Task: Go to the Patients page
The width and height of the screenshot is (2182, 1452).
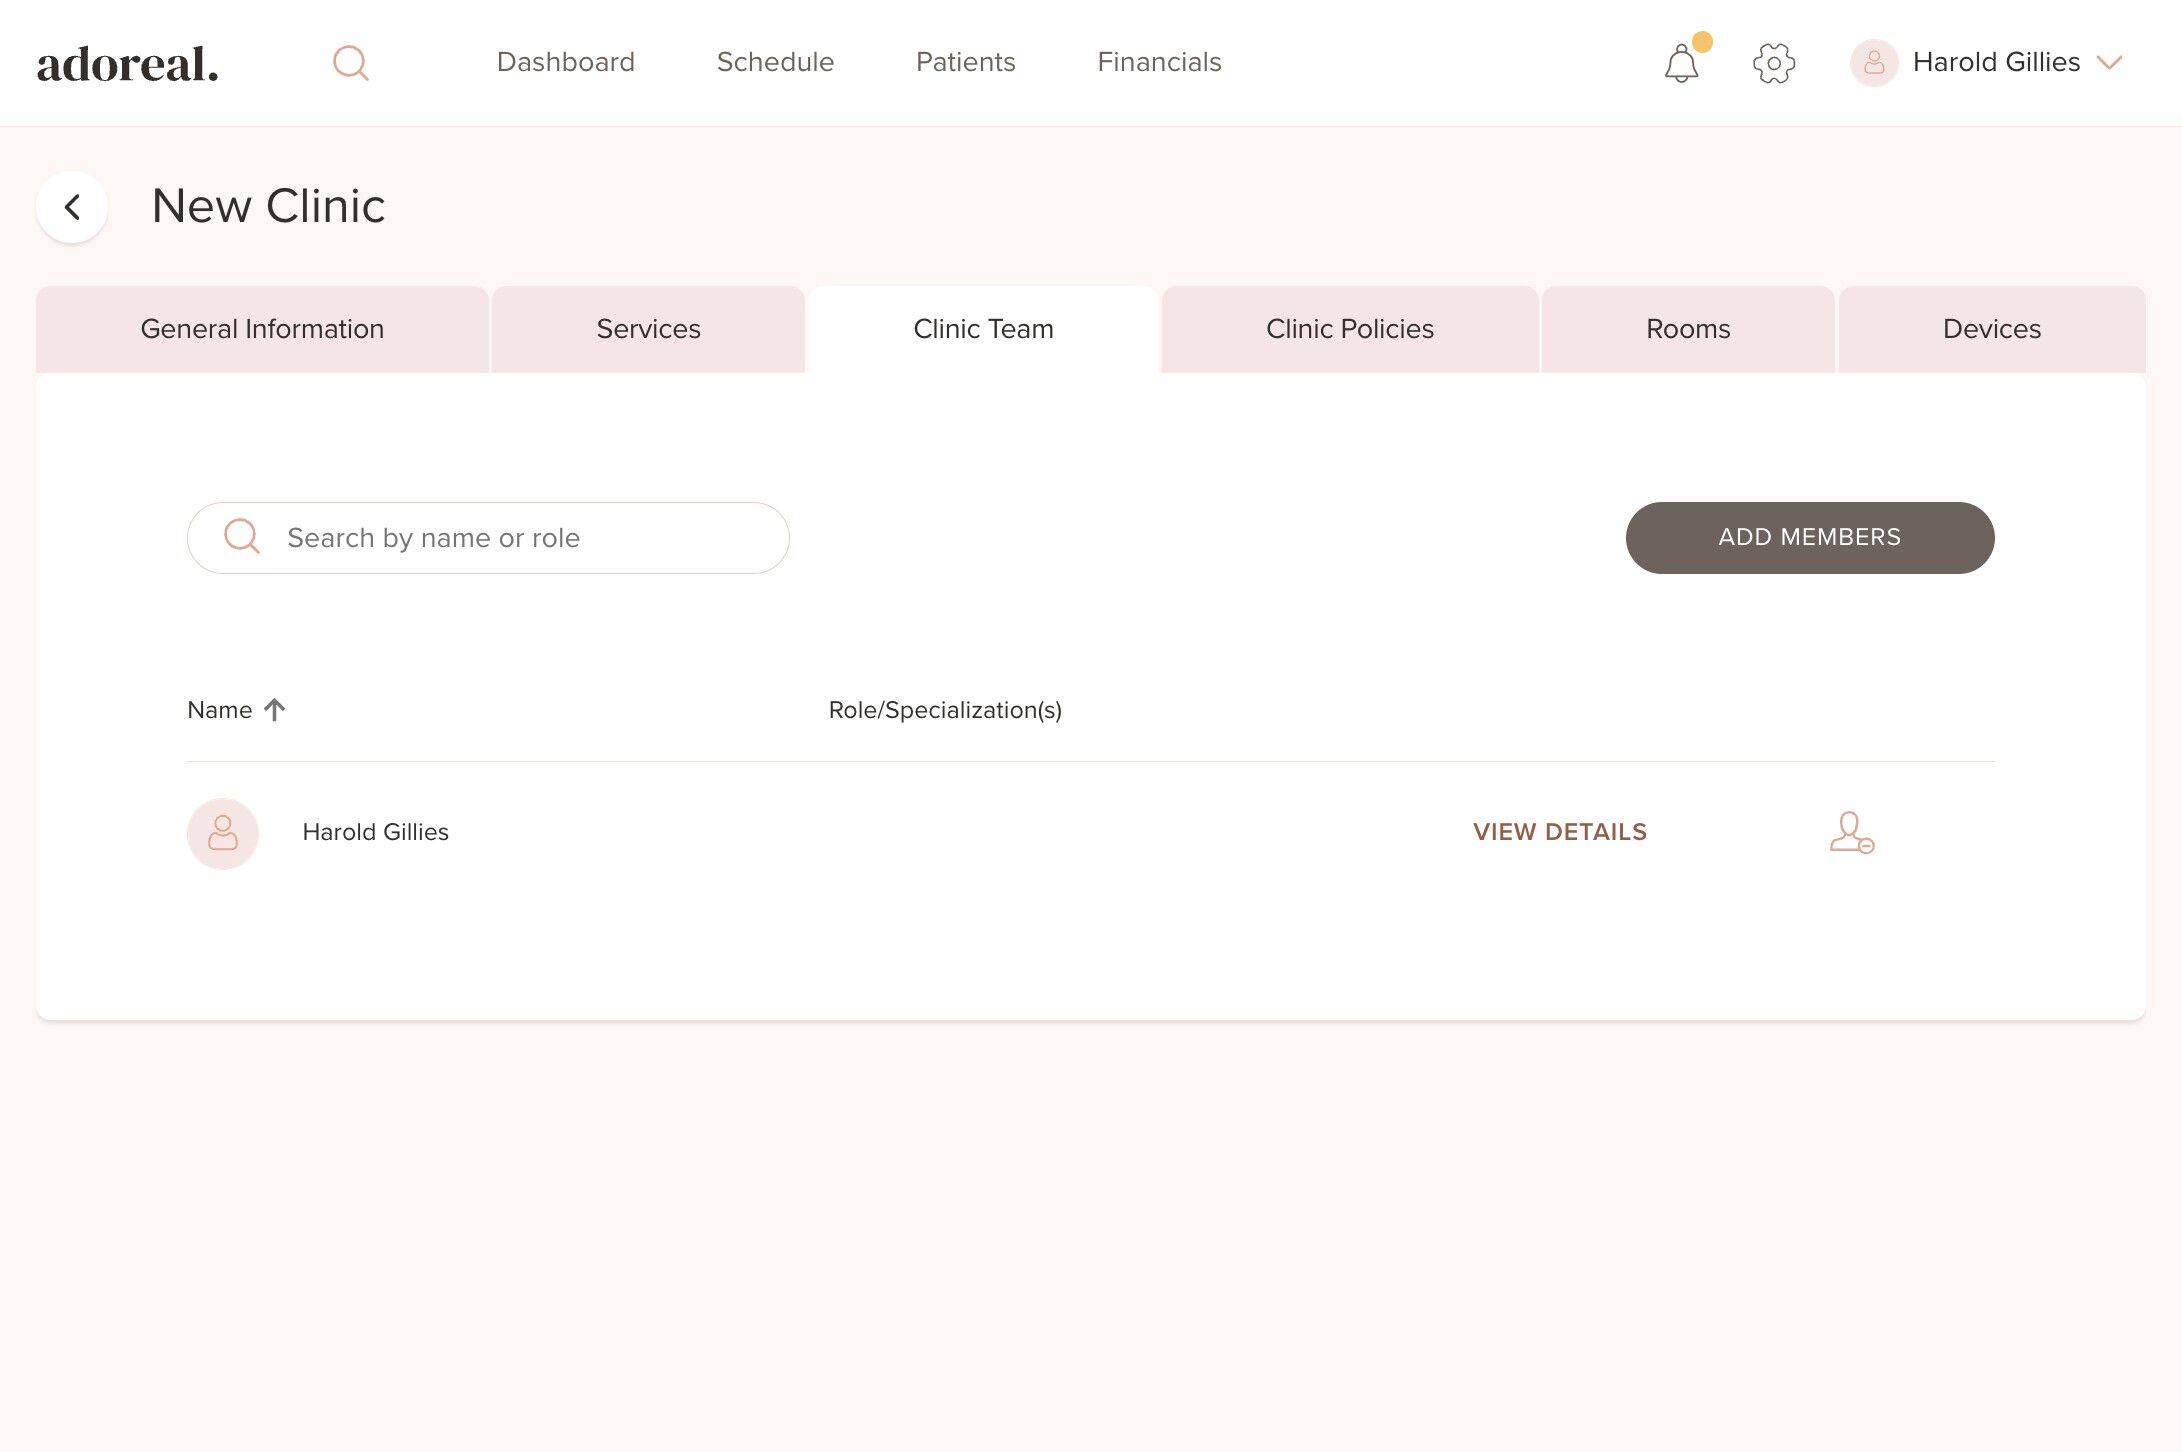Action: click(x=965, y=62)
